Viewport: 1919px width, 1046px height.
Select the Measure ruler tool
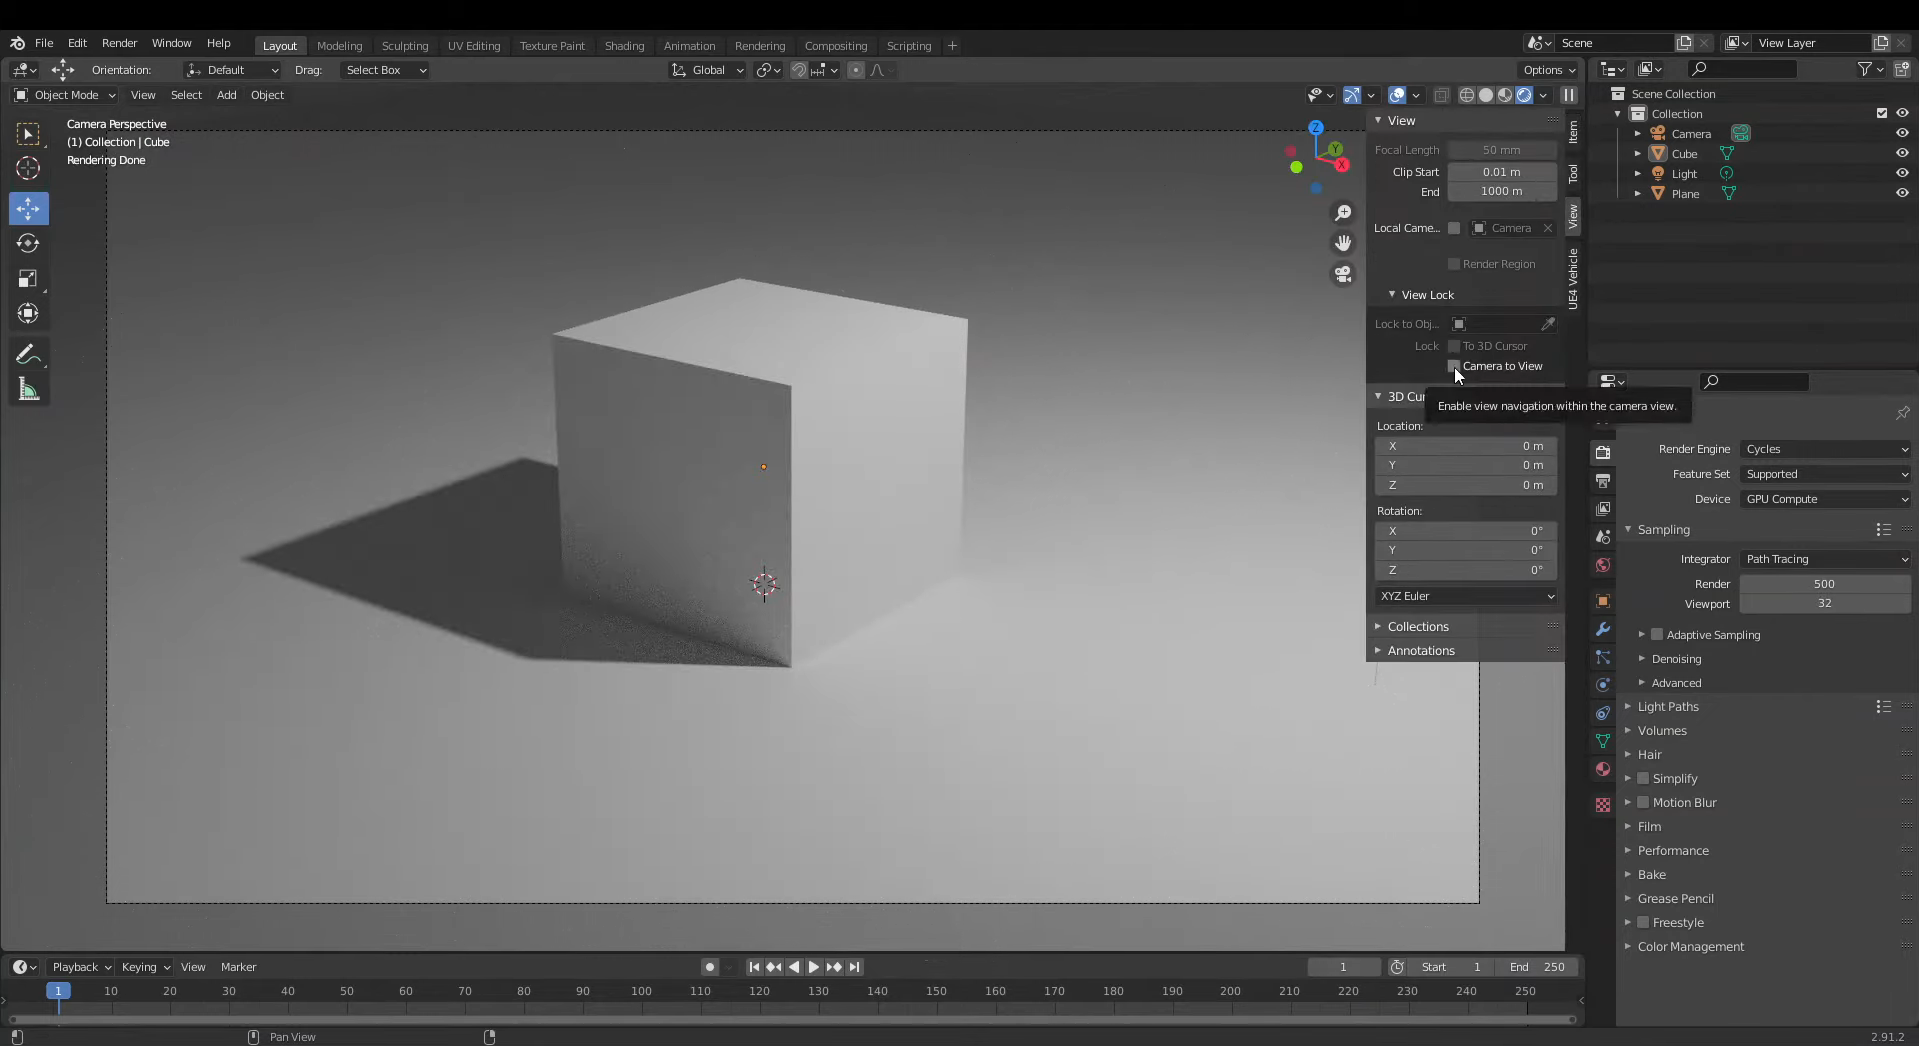pos(28,390)
